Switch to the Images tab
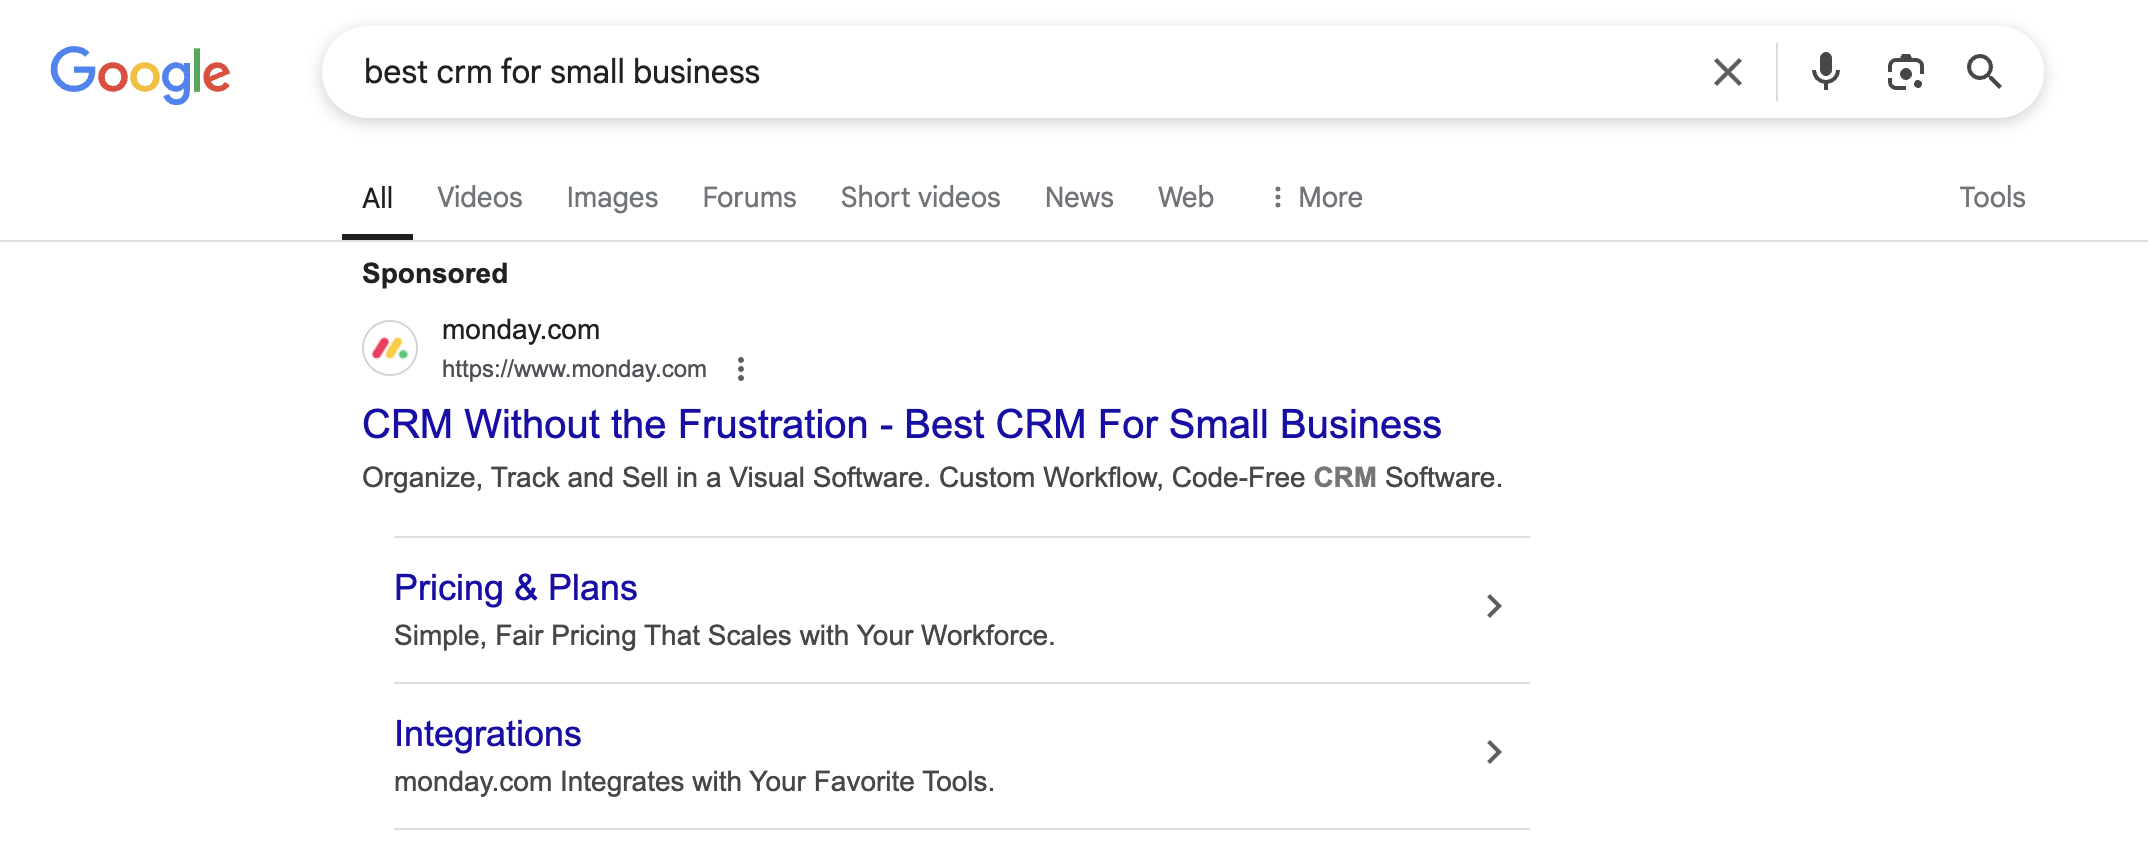 pyautogui.click(x=612, y=197)
